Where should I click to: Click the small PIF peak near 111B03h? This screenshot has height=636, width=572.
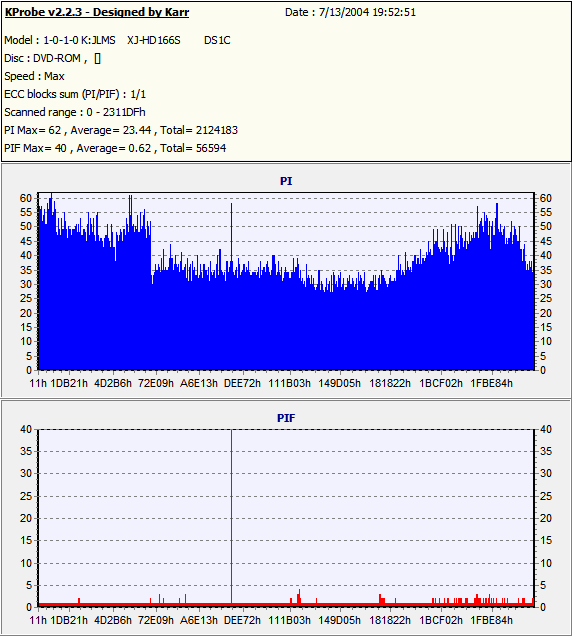(x=299, y=596)
